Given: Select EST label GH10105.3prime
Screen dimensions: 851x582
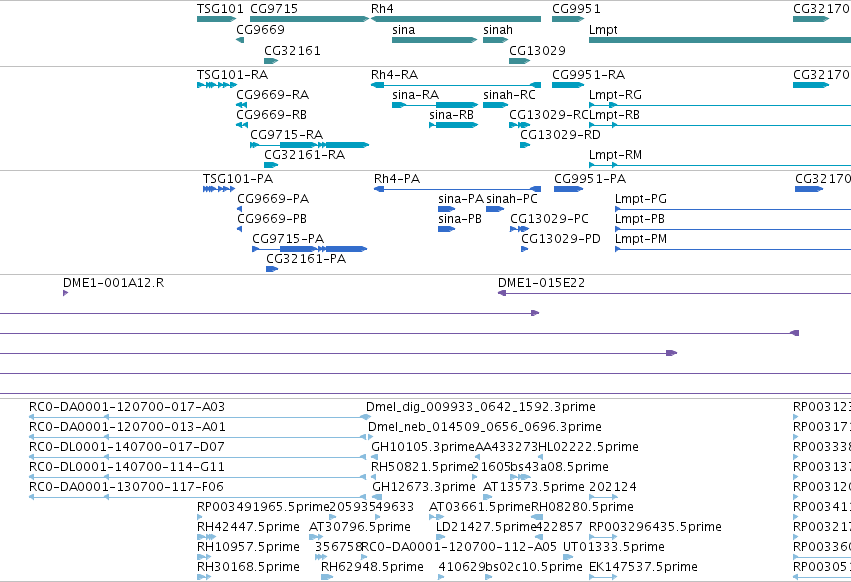Looking at the screenshot, I should coord(423,446).
